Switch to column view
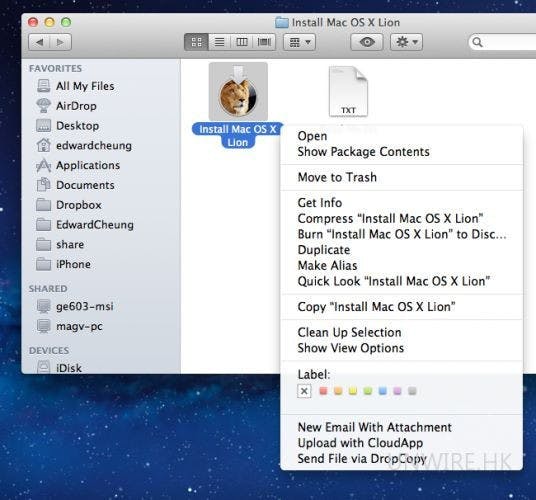 [242, 42]
